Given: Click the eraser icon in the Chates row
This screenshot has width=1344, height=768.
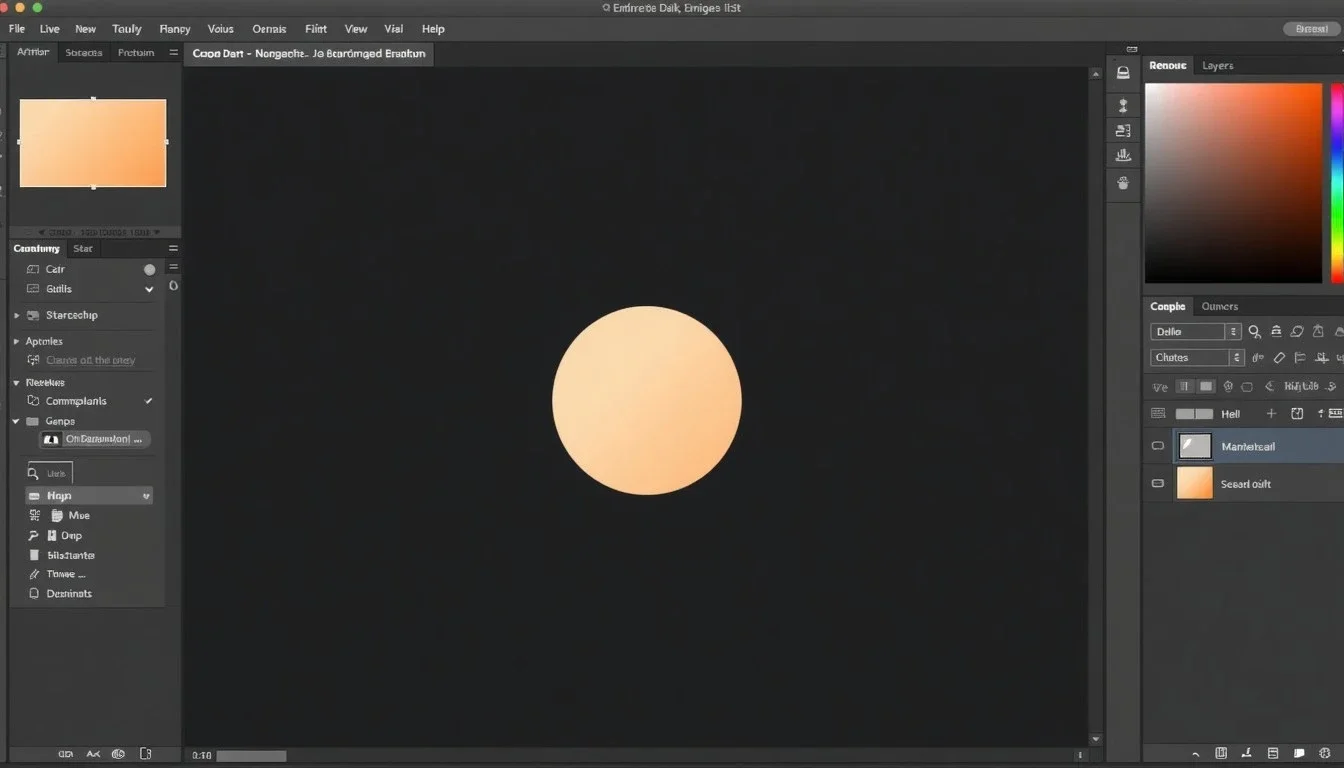Looking at the screenshot, I should coord(1279,357).
